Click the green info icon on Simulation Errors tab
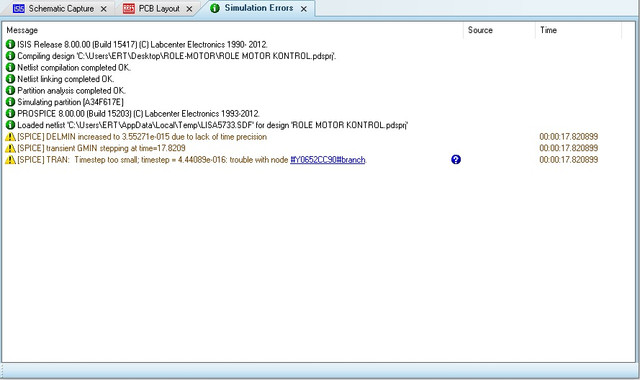Viewport: 640px width, 380px height. [x=215, y=8]
